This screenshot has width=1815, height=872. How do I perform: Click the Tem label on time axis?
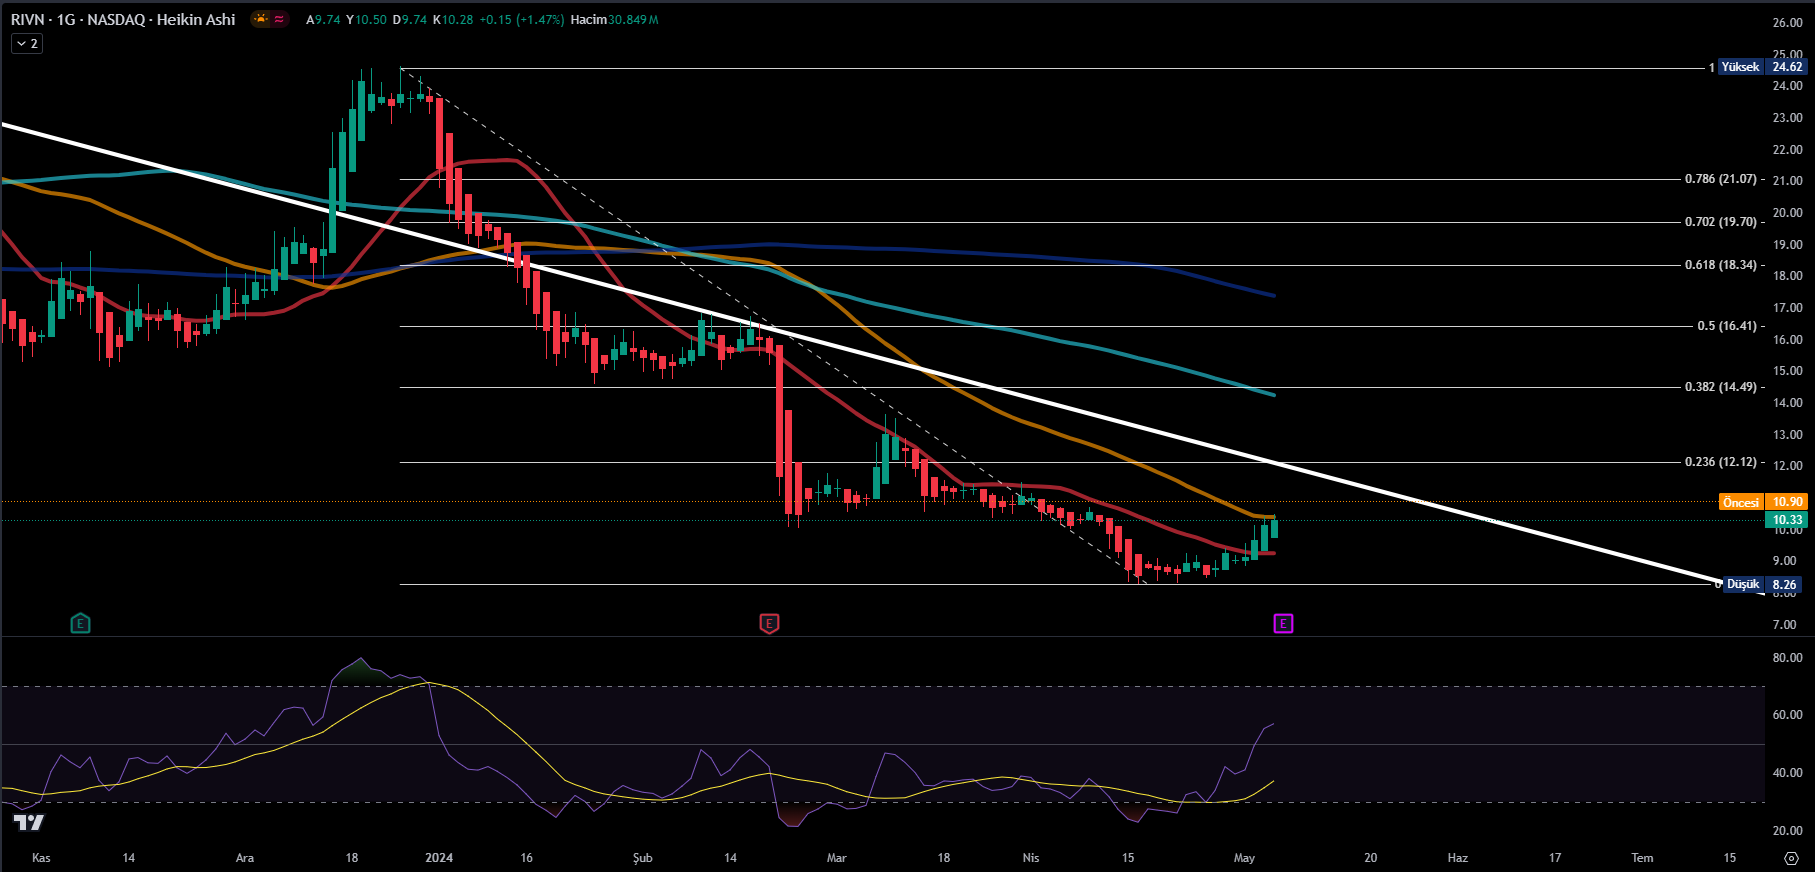(1642, 858)
